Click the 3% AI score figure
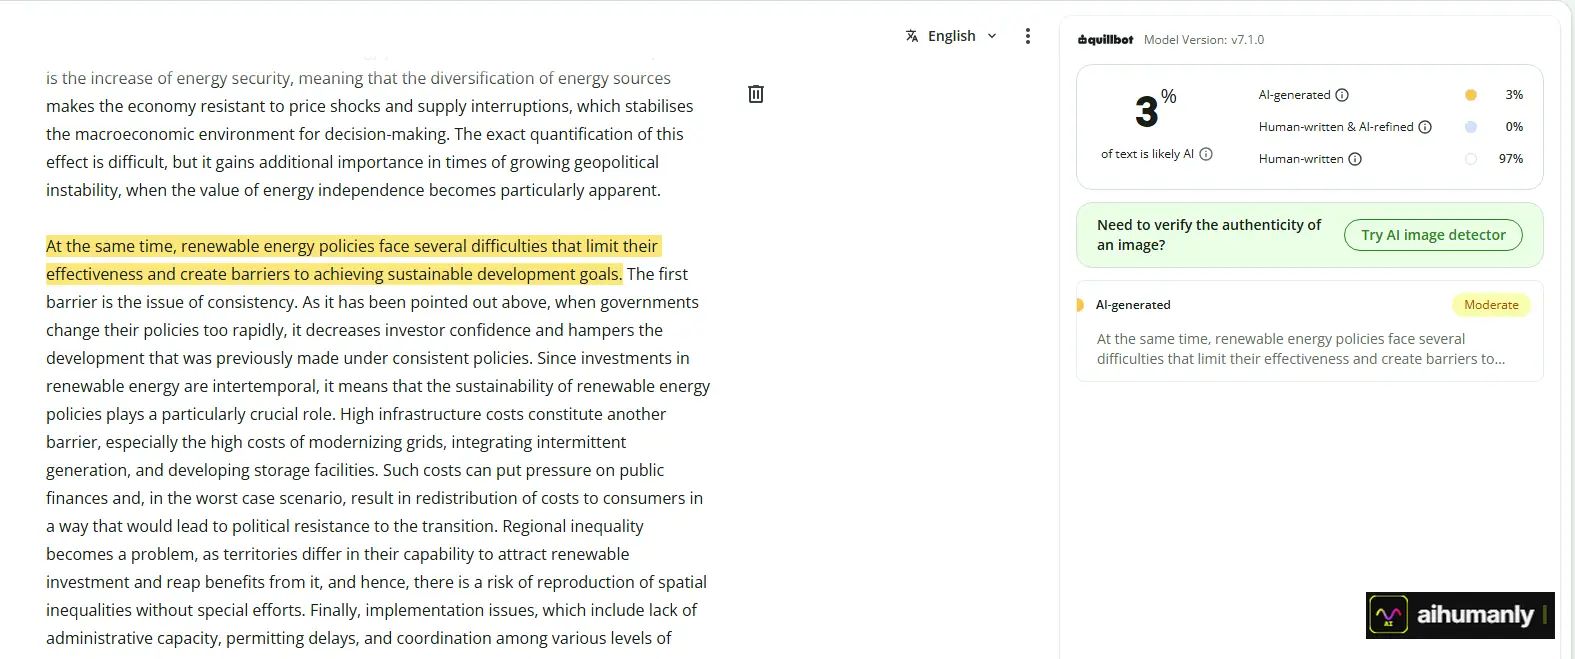 point(1155,110)
